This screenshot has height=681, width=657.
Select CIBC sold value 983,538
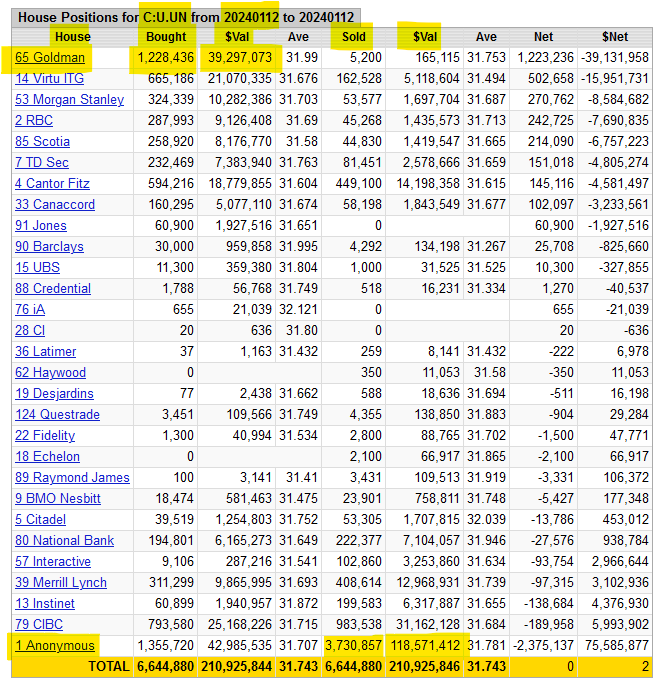click(x=359, y=624)
